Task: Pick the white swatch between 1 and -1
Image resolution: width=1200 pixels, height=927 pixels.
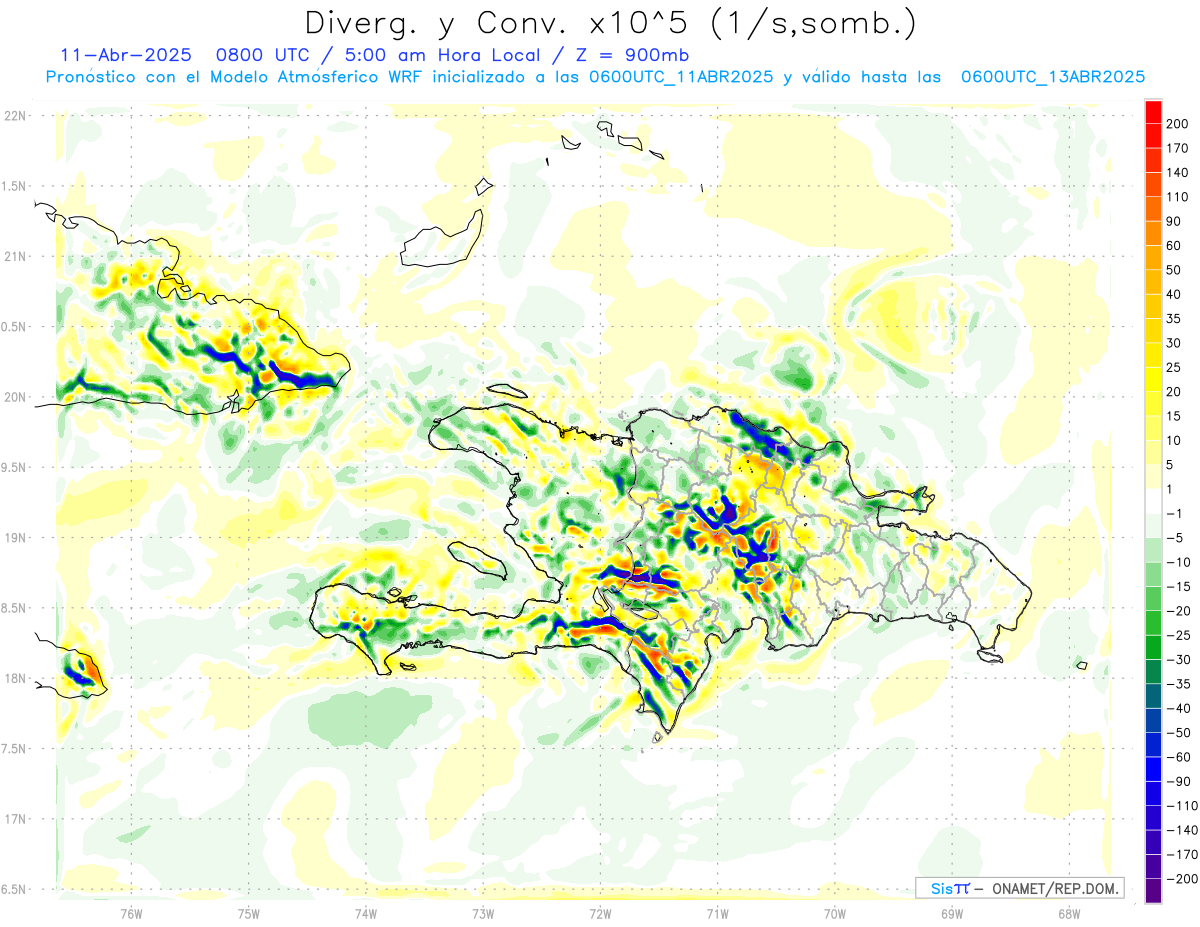Action: [x=1154, y=501]
